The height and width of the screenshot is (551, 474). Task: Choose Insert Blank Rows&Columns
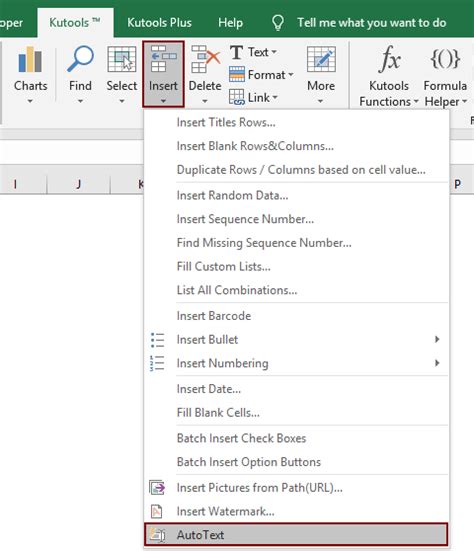tap(296, 146)
